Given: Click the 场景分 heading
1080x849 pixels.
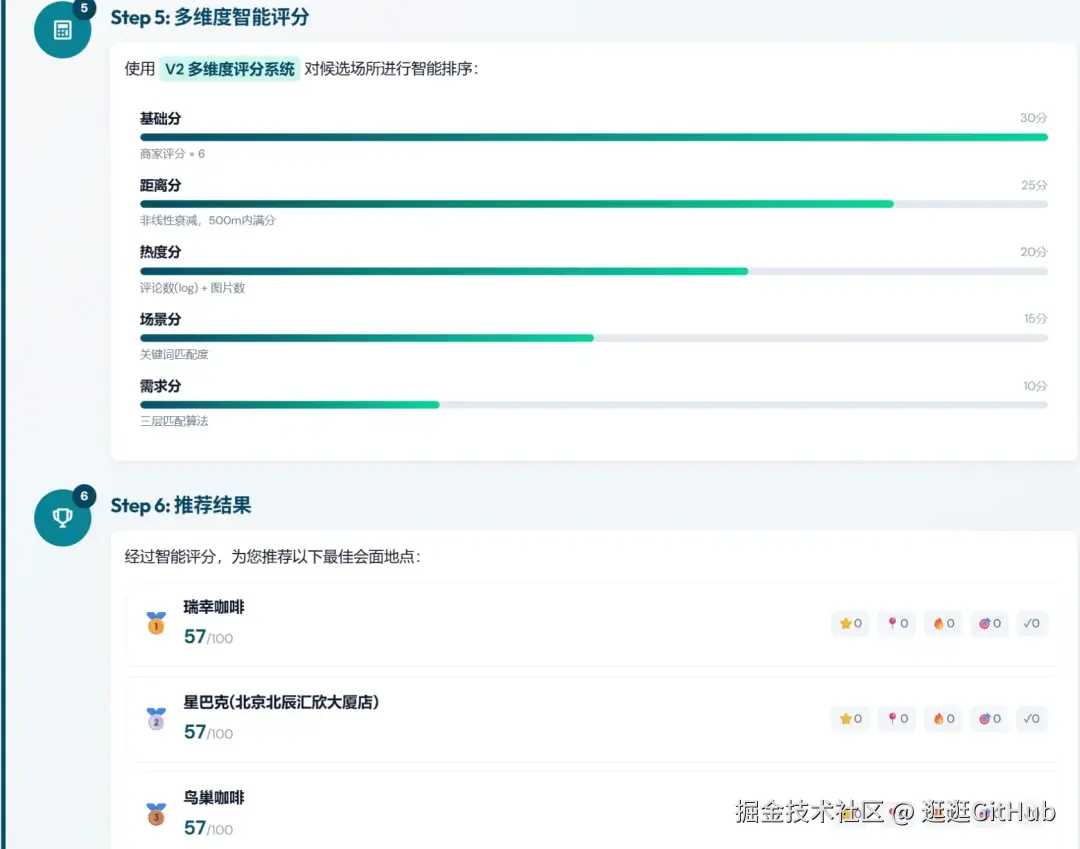Looking at the screenshot, I should [x=159, y=319].
